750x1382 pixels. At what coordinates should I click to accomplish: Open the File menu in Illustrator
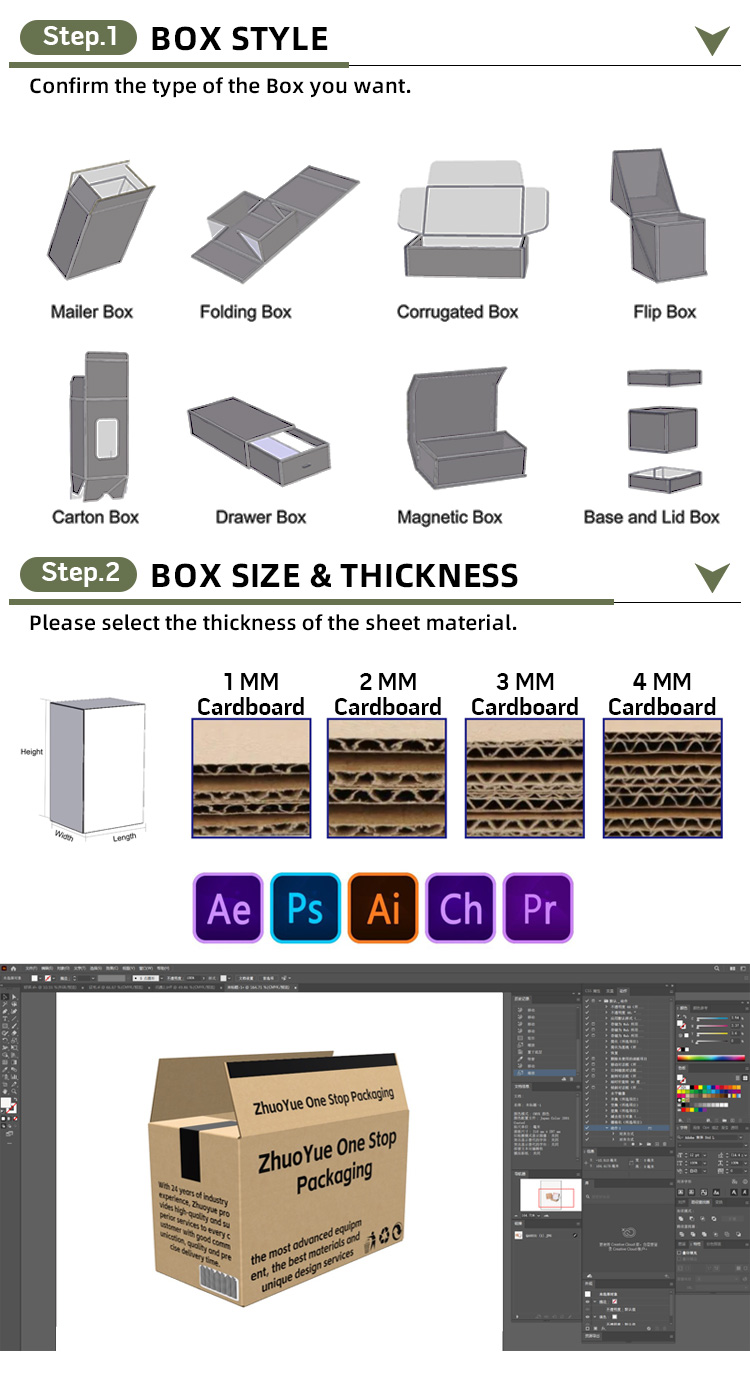click(x=31, y=969)
